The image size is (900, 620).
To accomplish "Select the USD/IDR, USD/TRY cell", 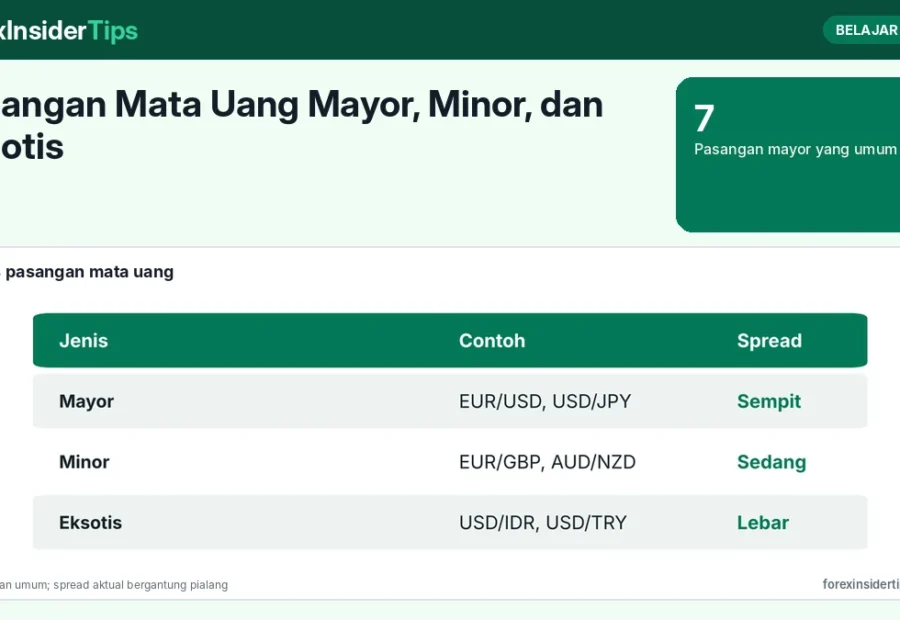I will click(542, 523).
